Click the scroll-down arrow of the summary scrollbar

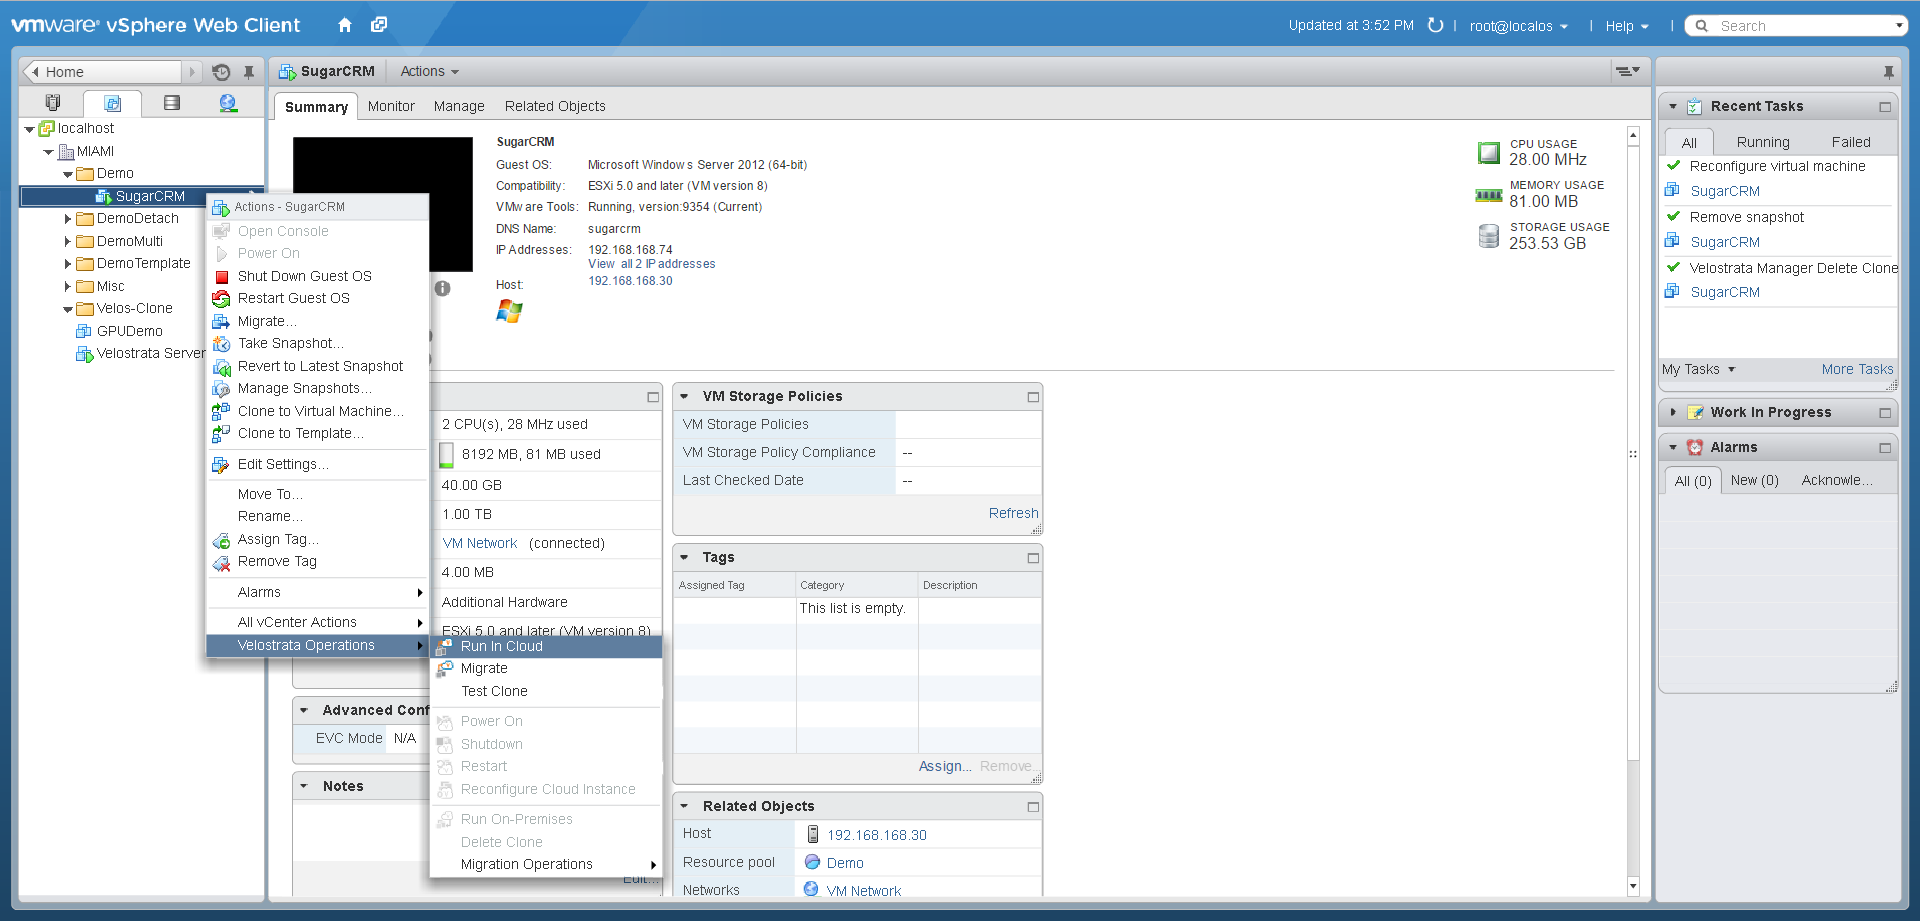(1633, 886)
